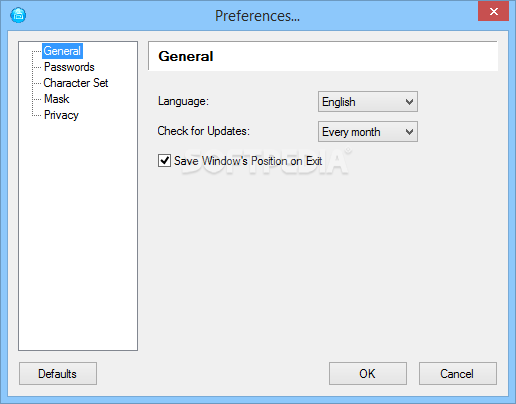516x404 pixels.
Task: Discard changes with the Cancel button
Action: pos(458,374)
